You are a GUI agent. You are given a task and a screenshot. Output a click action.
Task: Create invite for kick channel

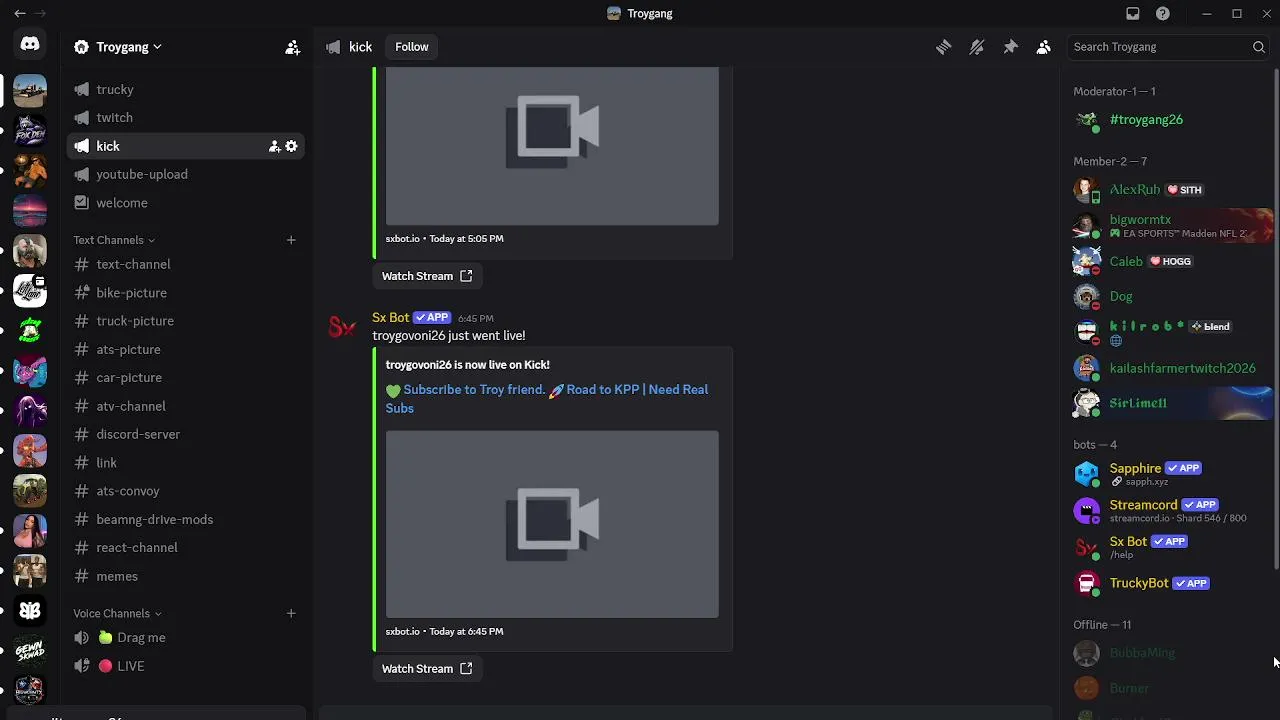coord(274,146)
